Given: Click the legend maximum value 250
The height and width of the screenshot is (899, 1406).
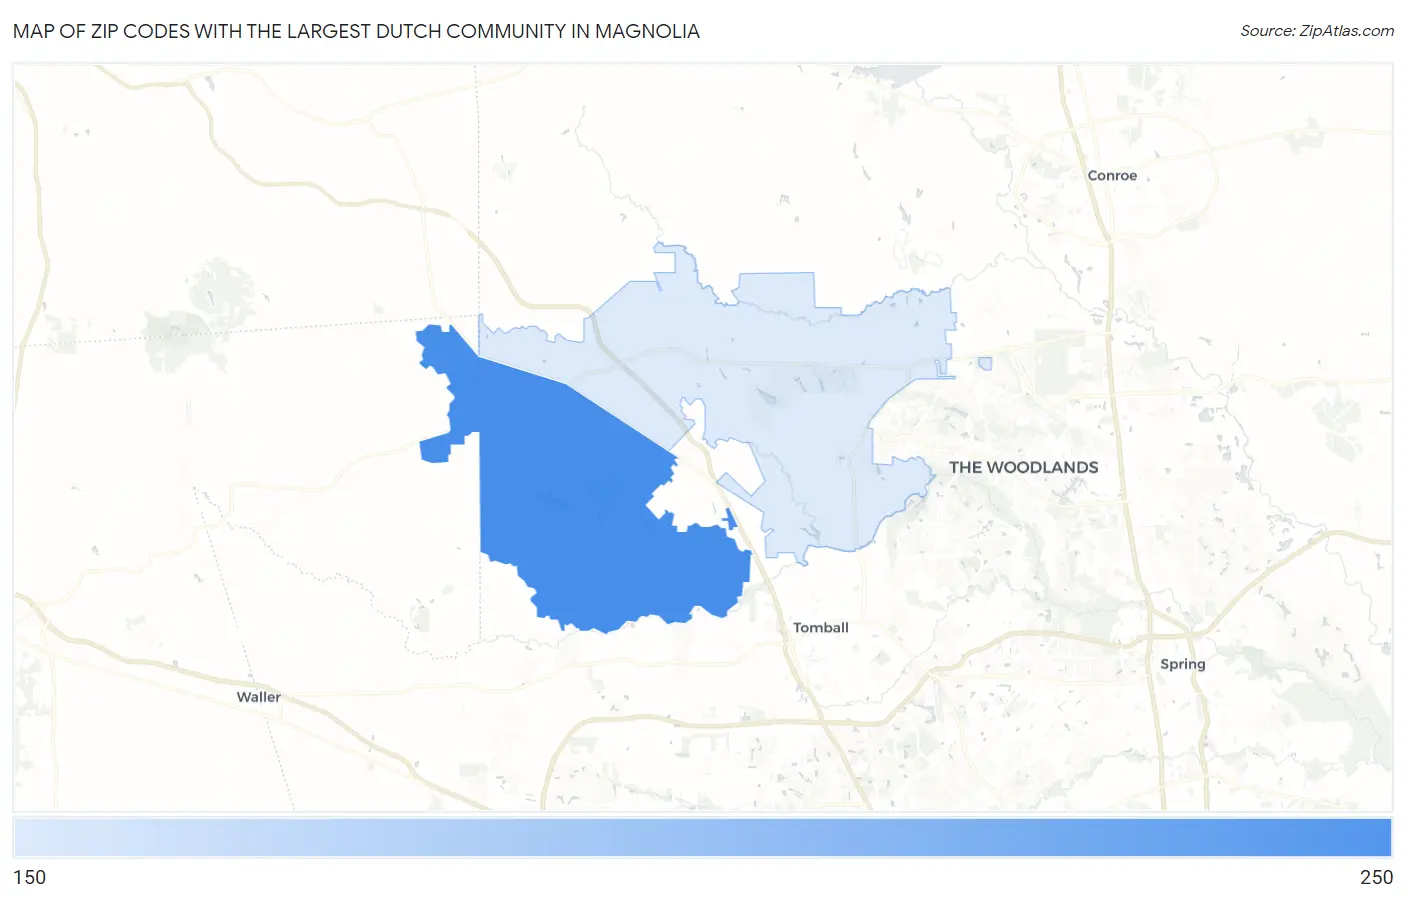Looking at the screenshot, I should pyautogui.click(x=1376, y=877).
